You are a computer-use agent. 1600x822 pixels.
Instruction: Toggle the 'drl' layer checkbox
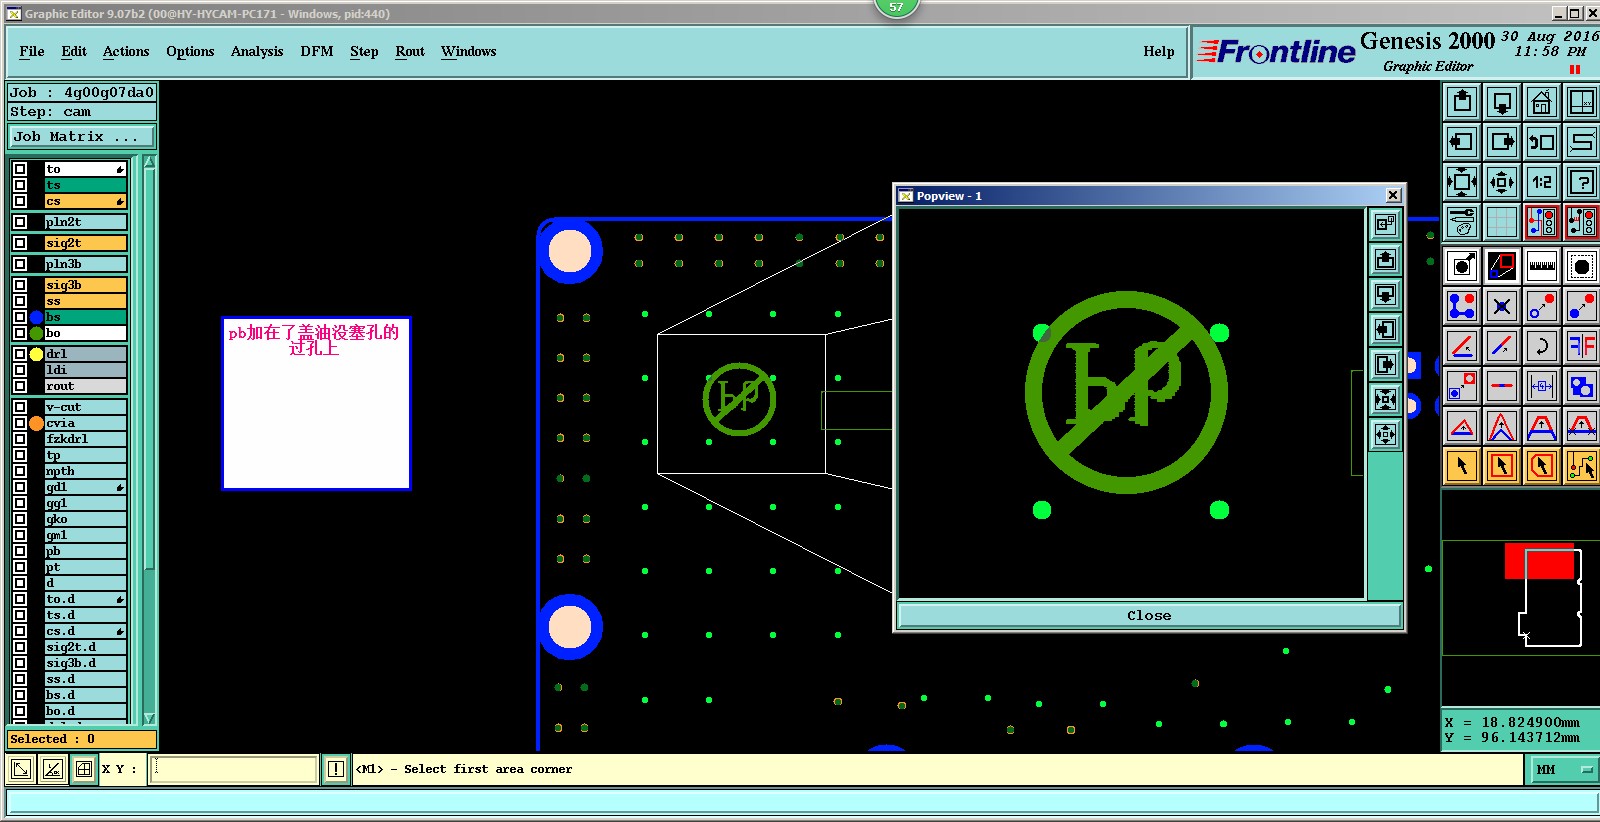pos(20,354)
